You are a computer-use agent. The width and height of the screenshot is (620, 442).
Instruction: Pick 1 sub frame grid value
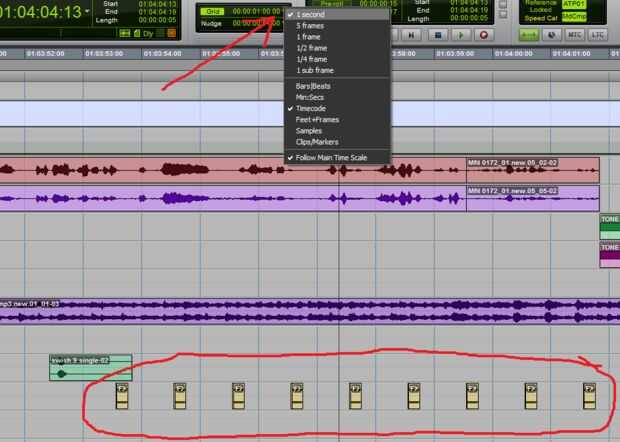pos(338,70)
